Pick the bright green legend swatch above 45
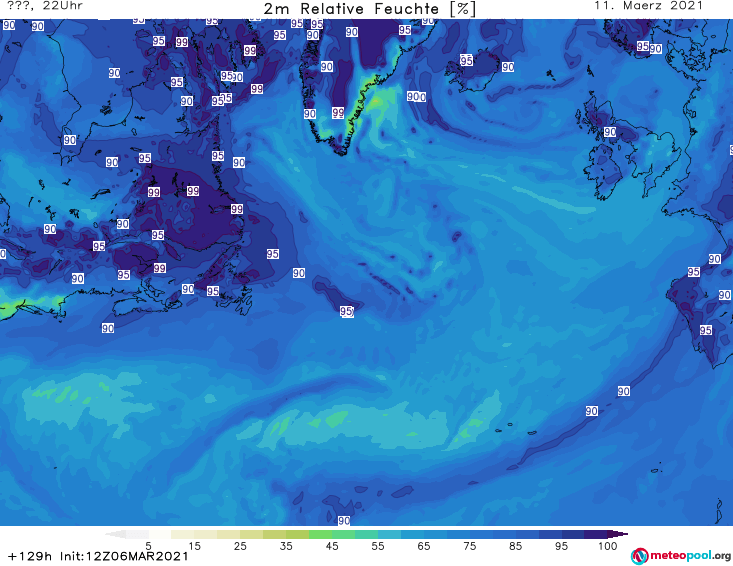Screen dimensions: 733x566 pyautogui.click(x=320, y=534)
